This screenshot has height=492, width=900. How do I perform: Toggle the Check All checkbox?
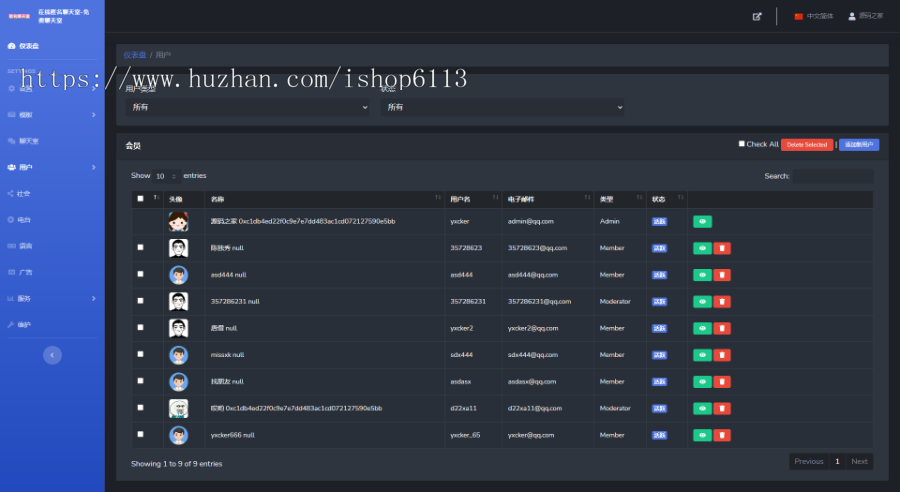click(742, 144)
